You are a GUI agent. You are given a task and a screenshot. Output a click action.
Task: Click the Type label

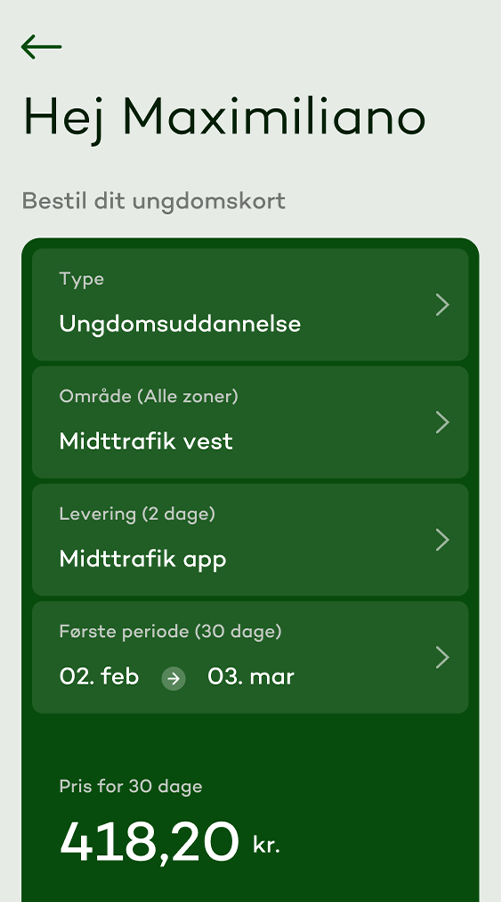click(82, 280)
